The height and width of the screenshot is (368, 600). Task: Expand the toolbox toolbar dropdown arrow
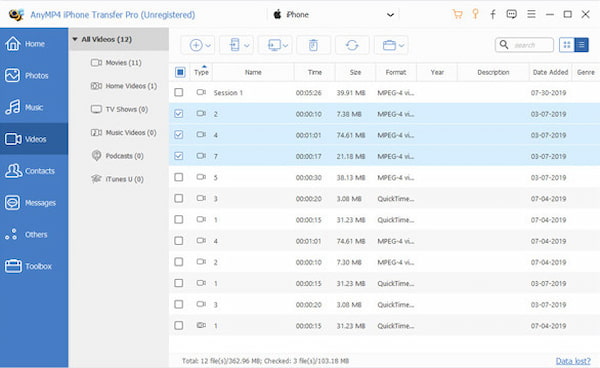point(401,46)
